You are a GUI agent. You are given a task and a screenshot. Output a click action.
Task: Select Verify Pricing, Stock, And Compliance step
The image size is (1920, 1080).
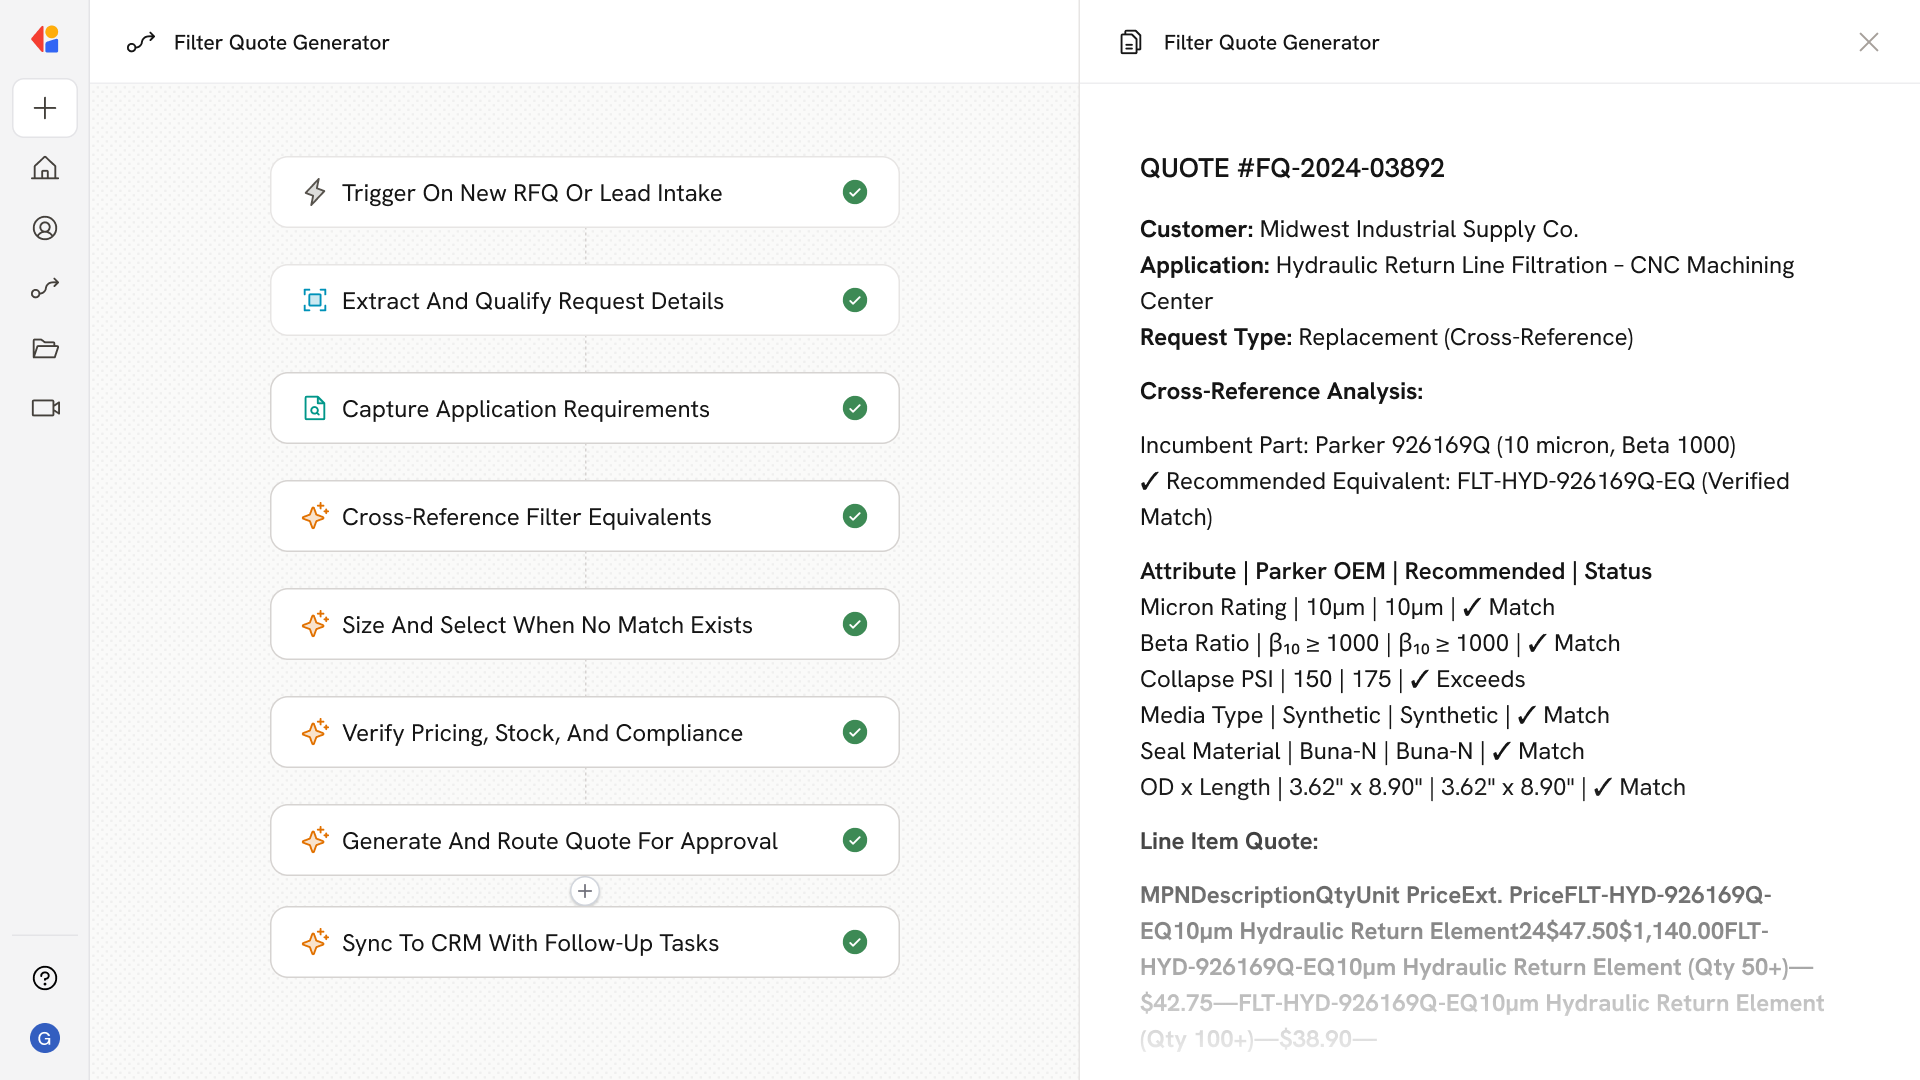point(542,732)
